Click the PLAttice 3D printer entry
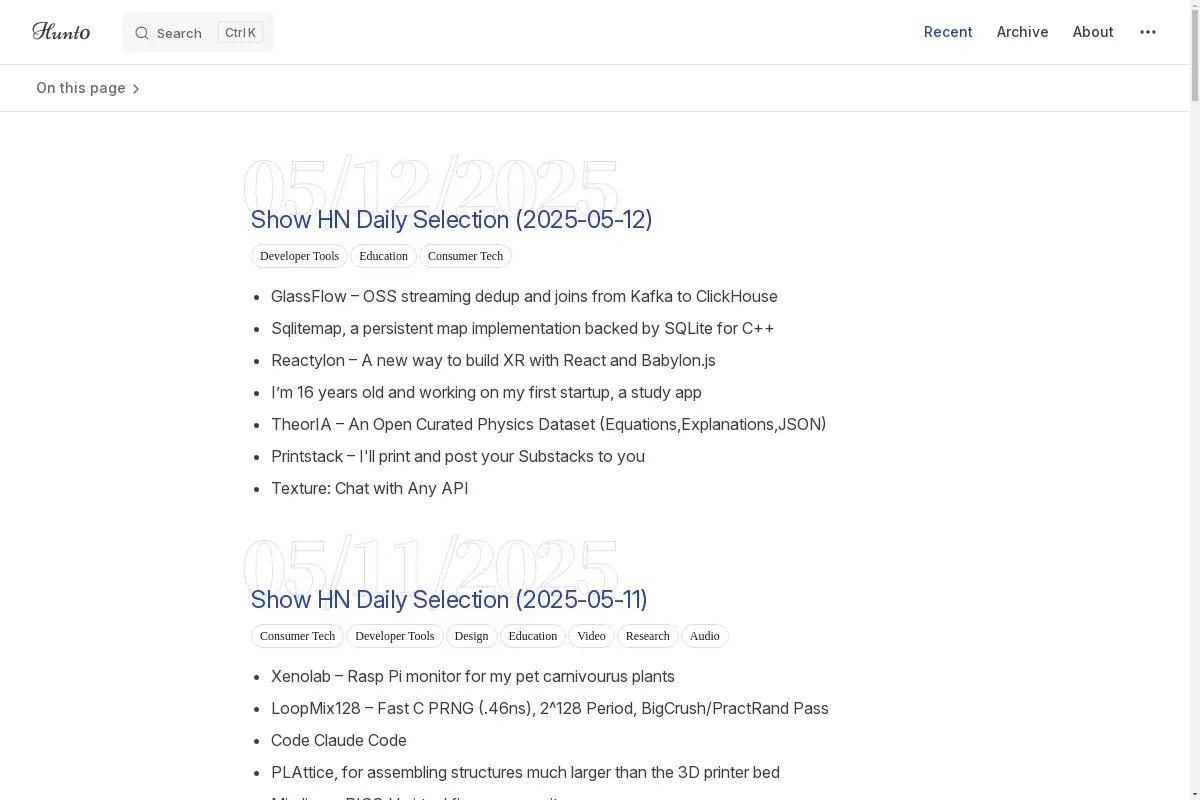 click(525, 772)
